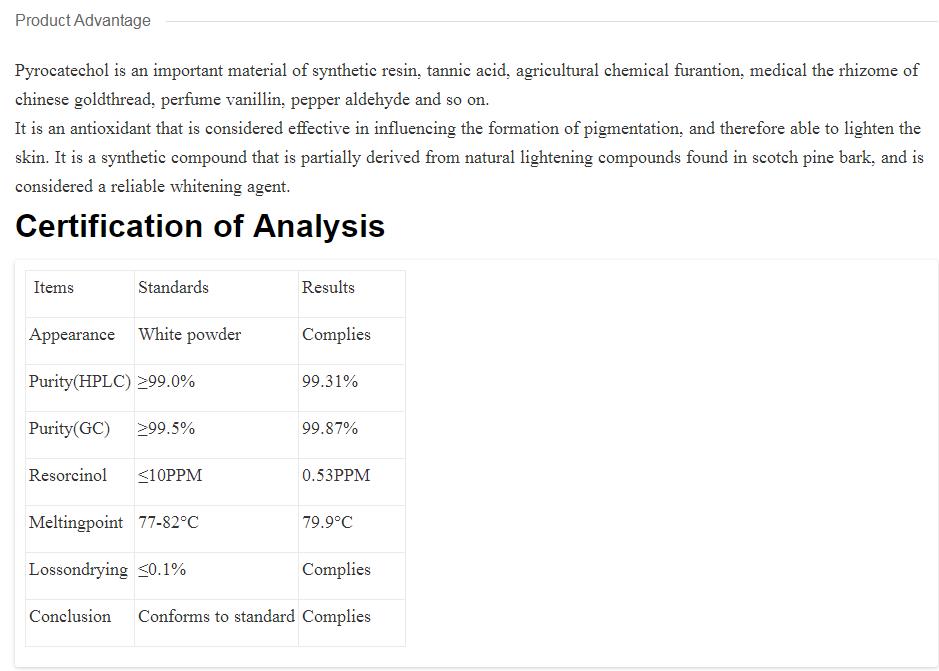Click the Product Advantage section heading
The width and height of the screenshot is (939, 671).
pyautogui.click(x=83, y=20)
